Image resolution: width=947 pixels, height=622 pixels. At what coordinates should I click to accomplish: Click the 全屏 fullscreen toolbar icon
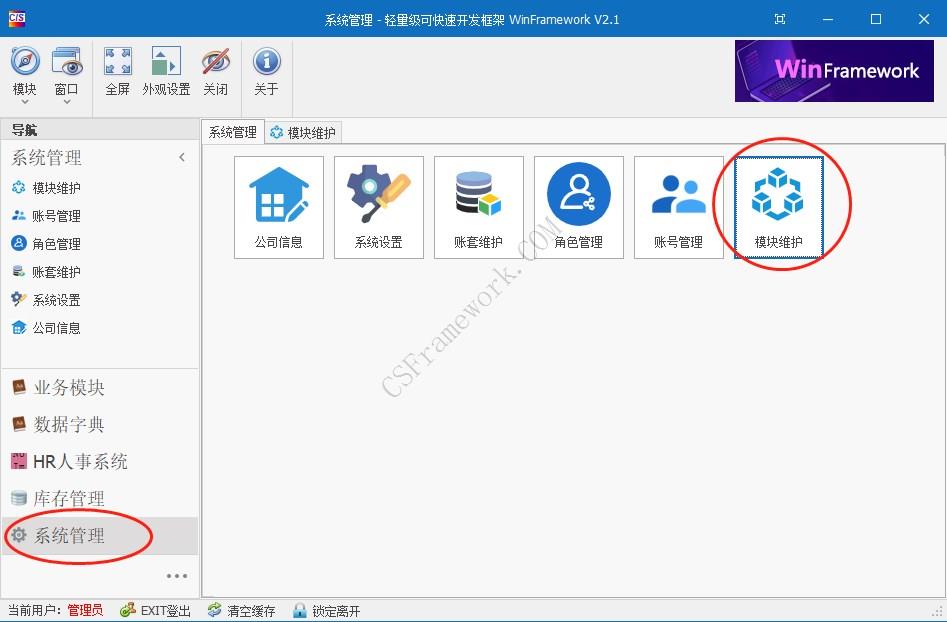point(118,70)
